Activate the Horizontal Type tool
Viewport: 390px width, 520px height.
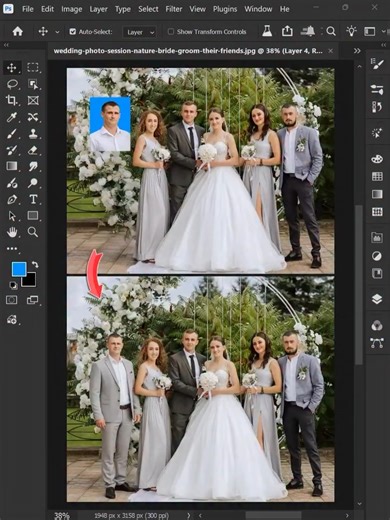coord(33,199)
